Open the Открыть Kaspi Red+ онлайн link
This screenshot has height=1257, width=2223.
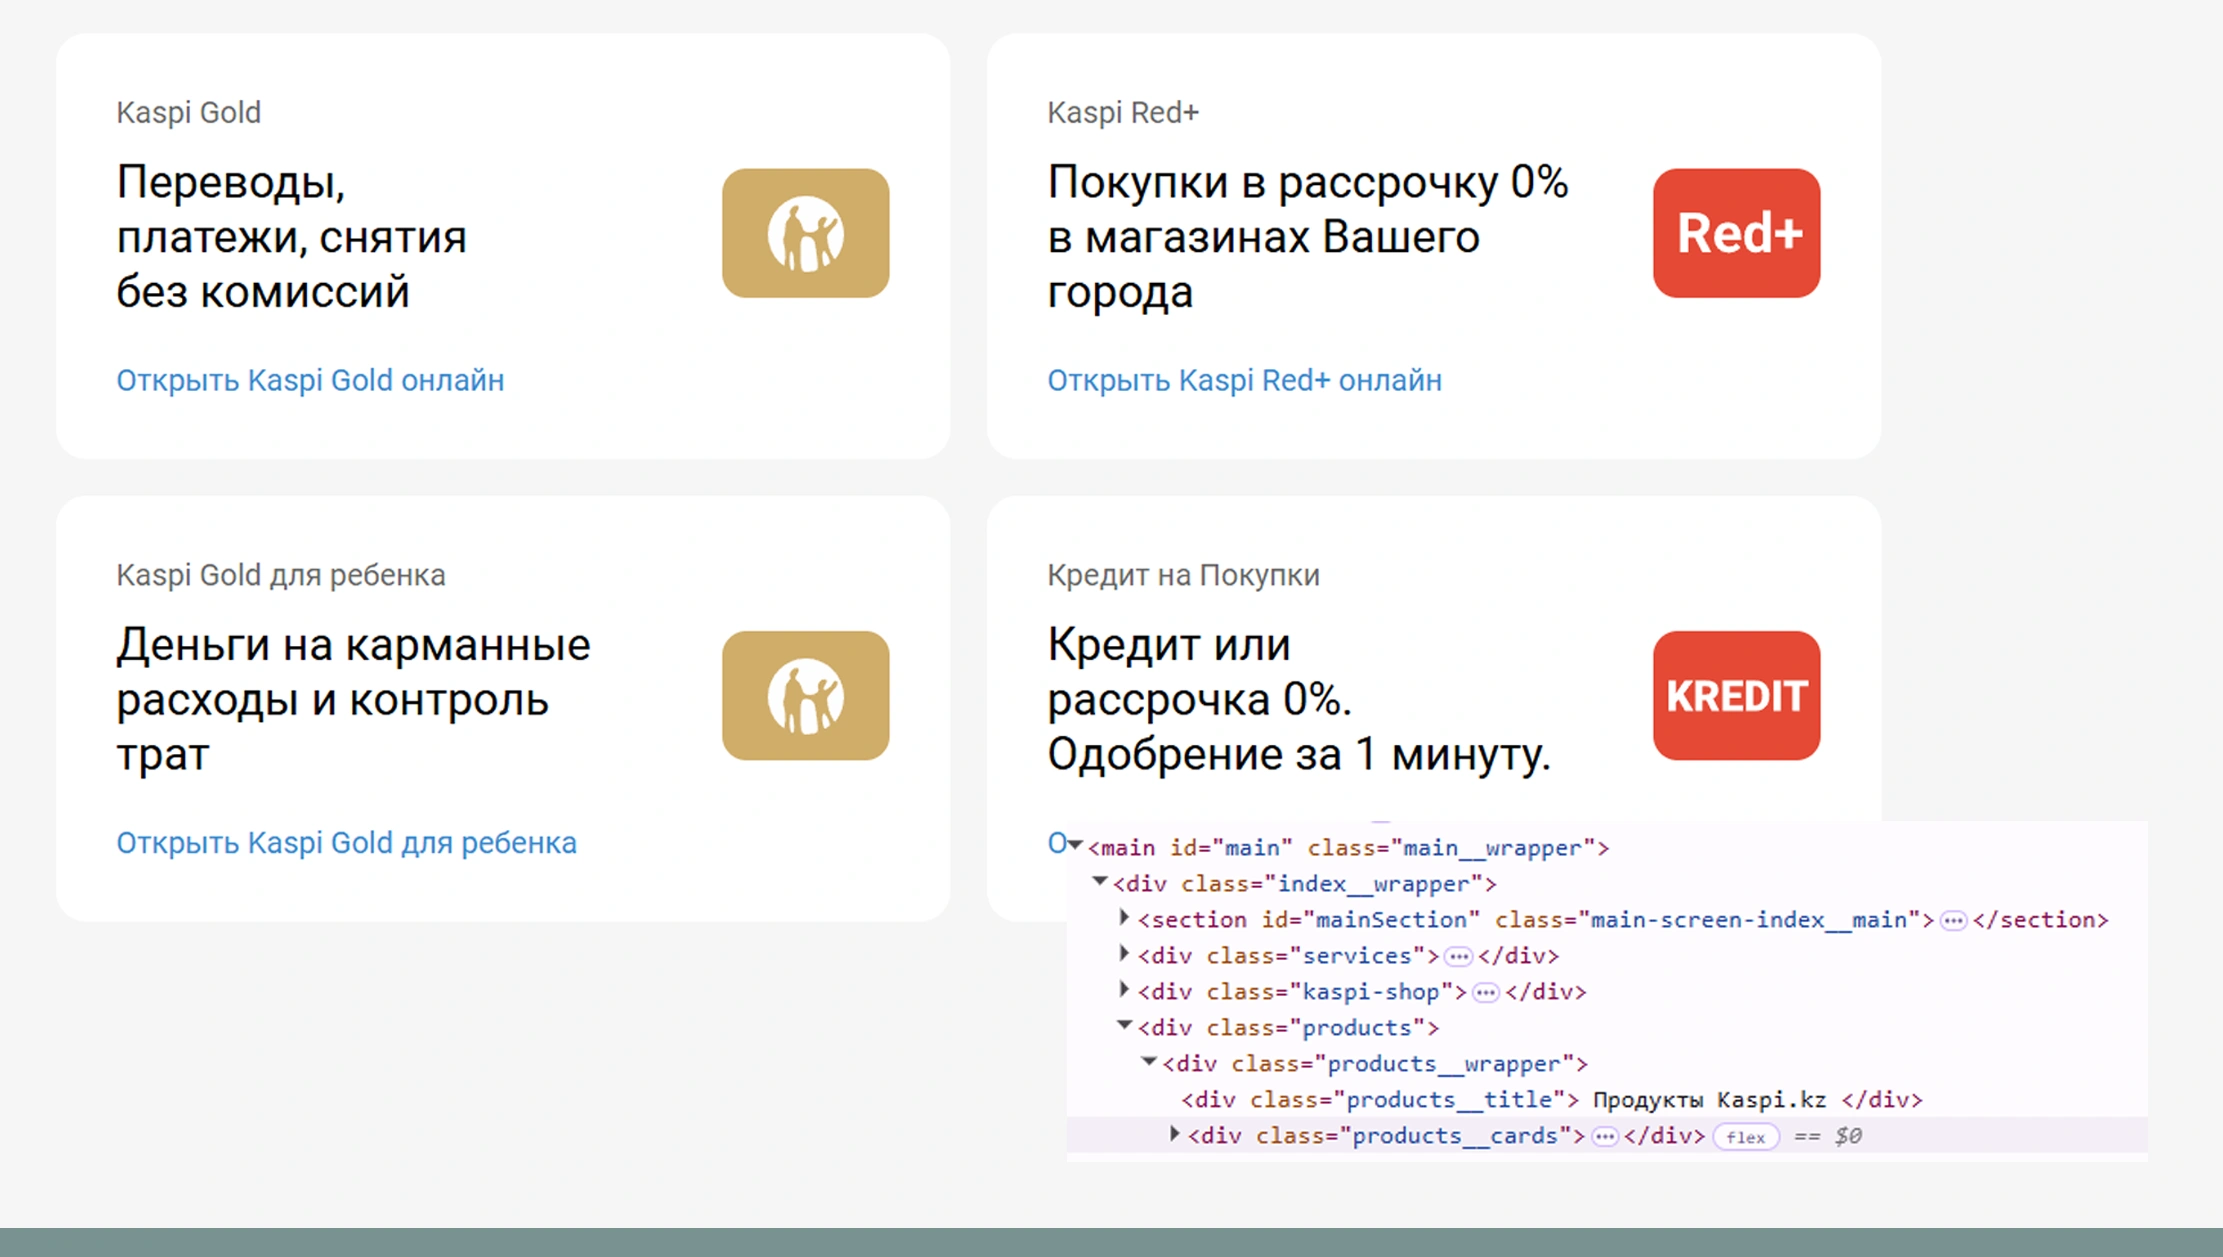point(1244,380)
